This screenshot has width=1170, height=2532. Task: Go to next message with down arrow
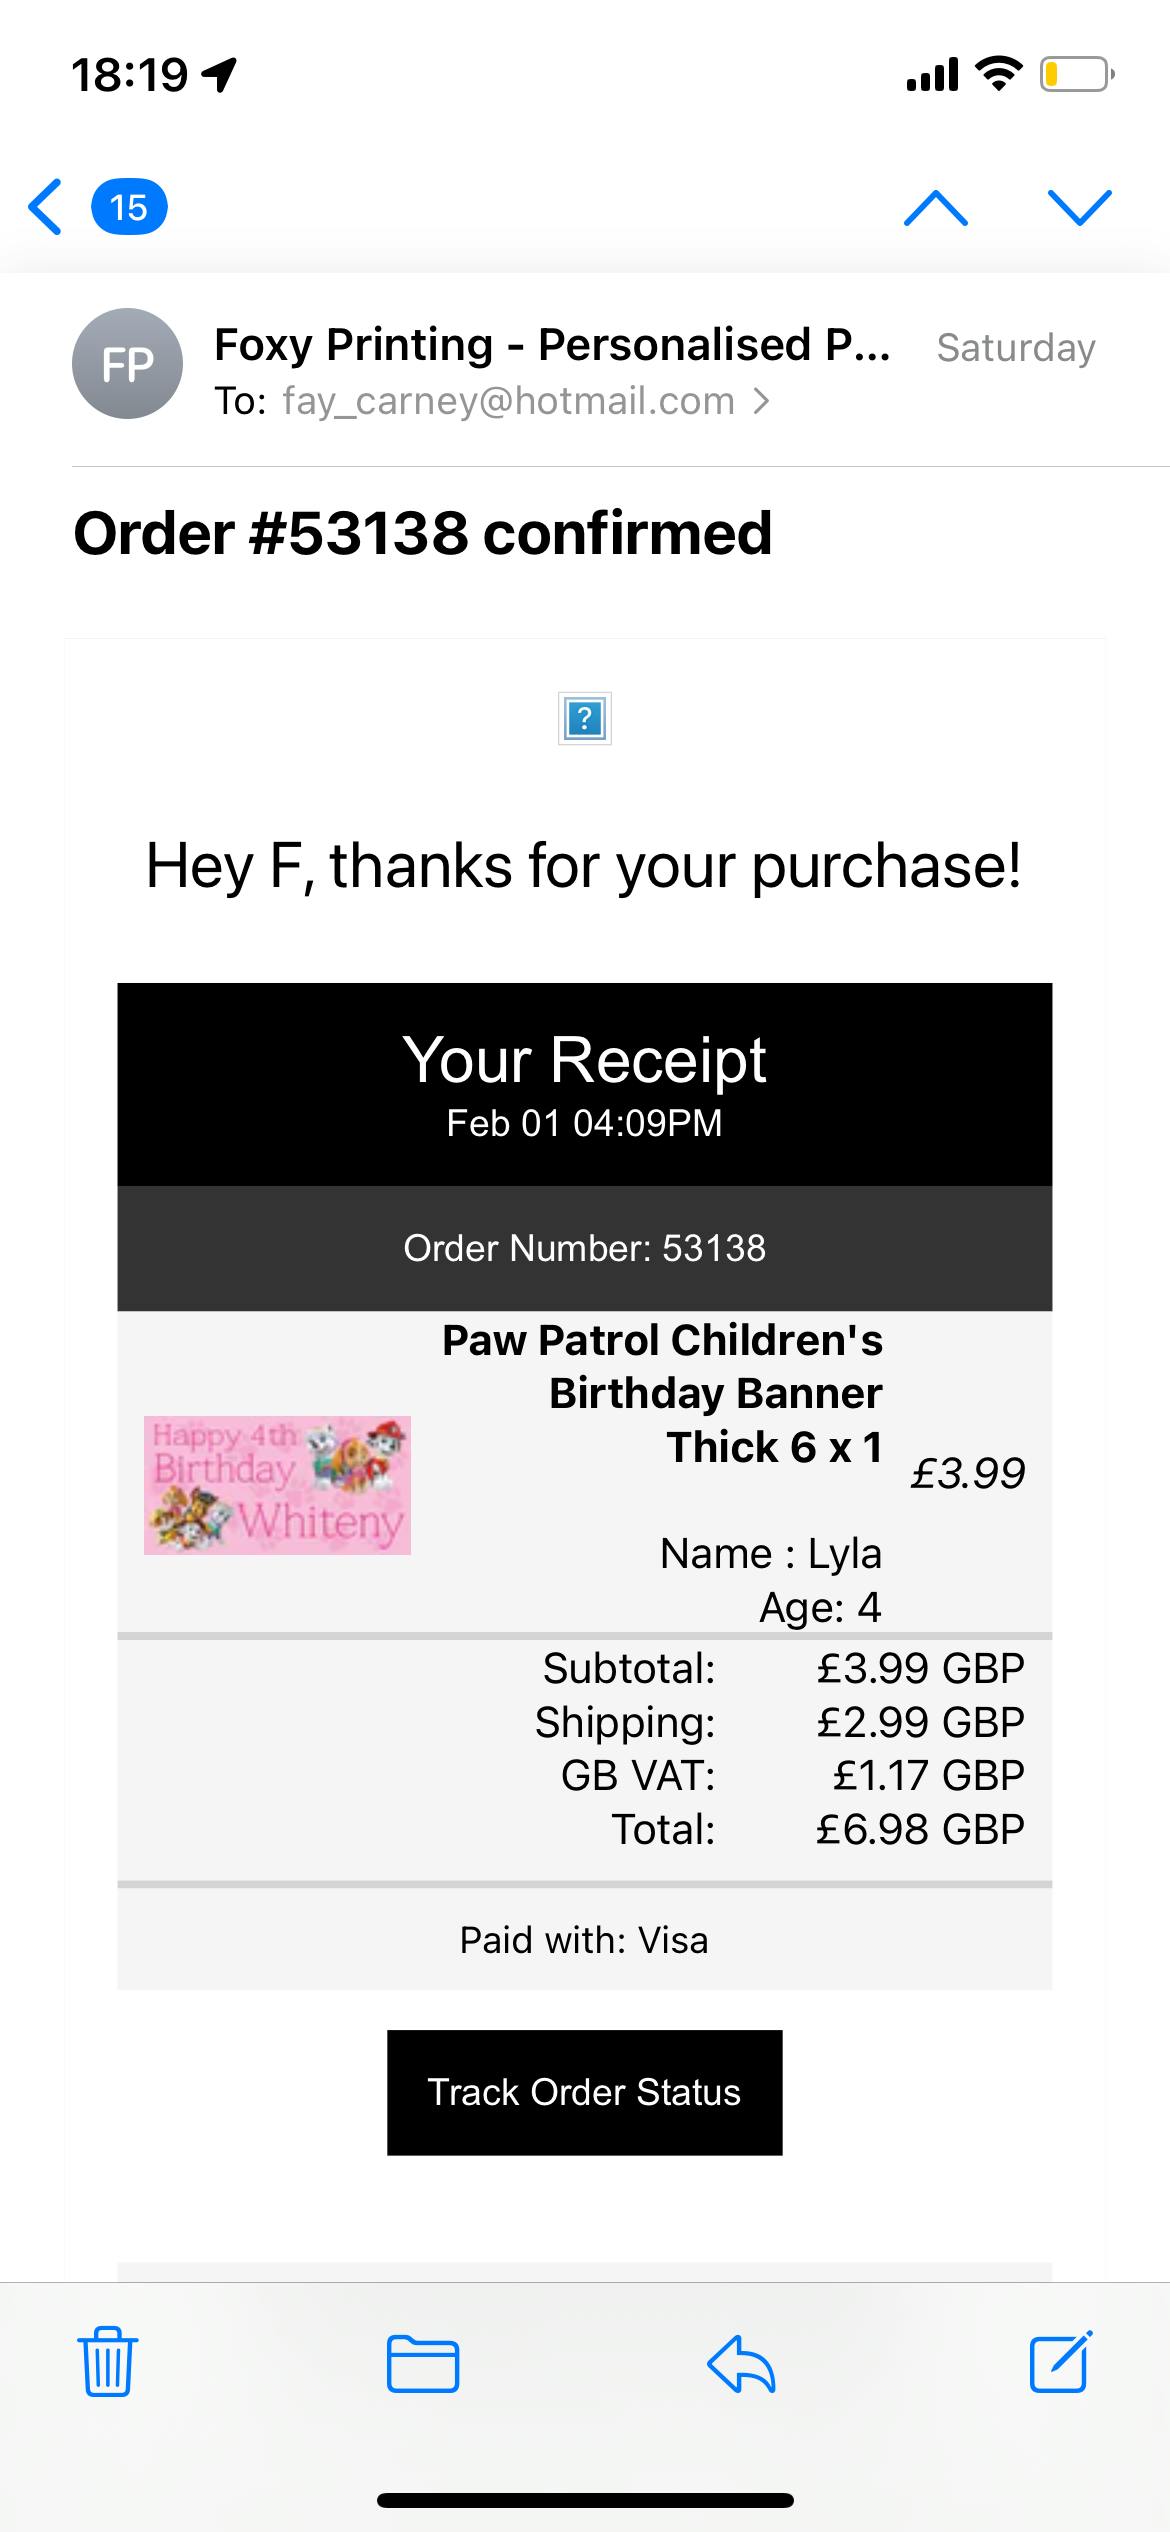(1079, 207)
